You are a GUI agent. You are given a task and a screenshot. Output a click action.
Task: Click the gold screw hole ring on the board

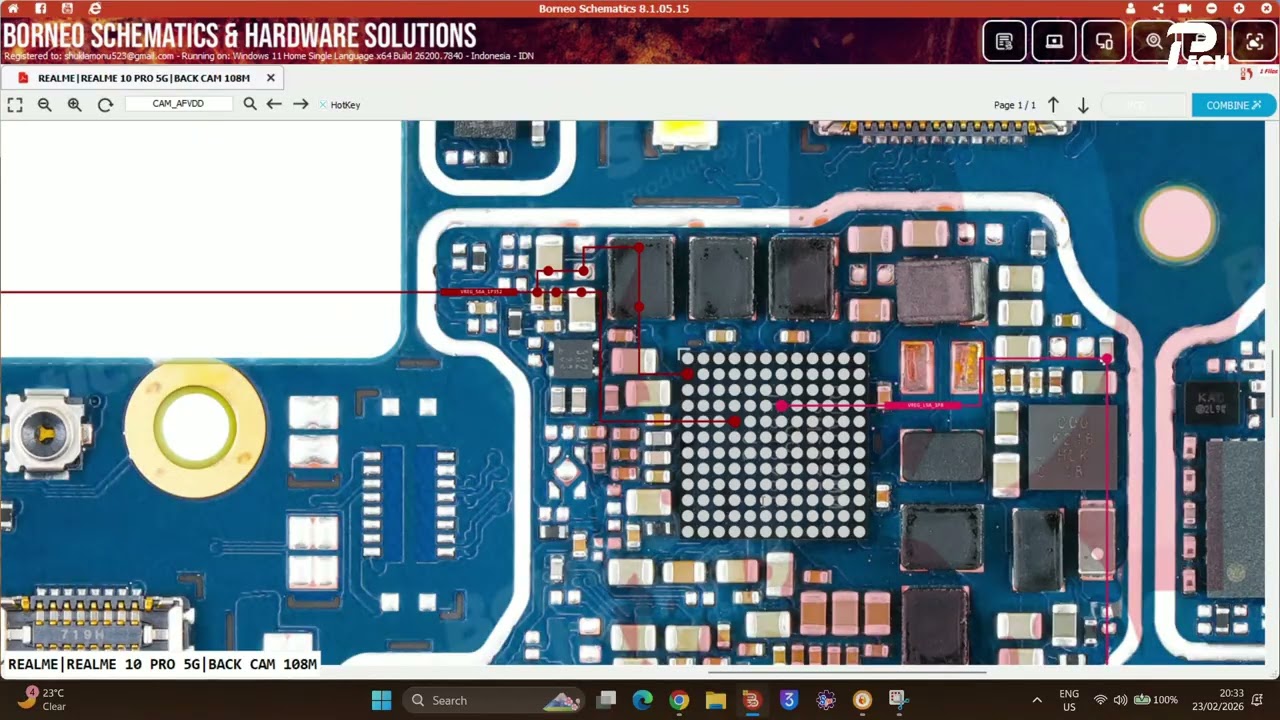pos(195,429)
